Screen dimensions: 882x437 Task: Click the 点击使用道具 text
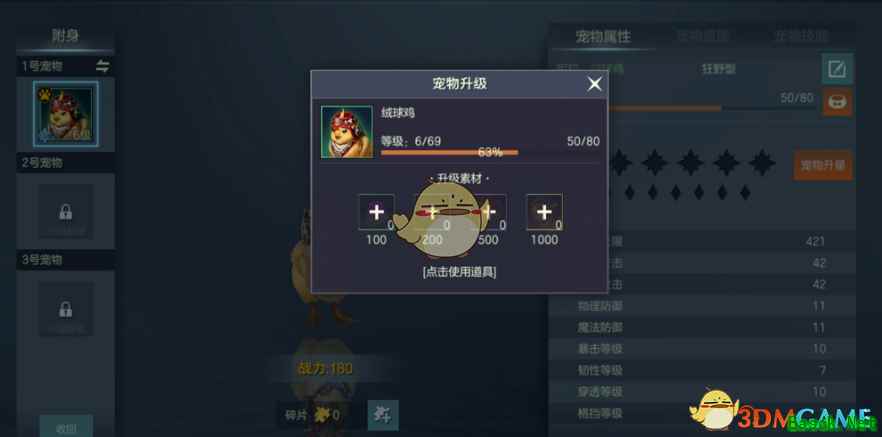(x=459, y=272)
